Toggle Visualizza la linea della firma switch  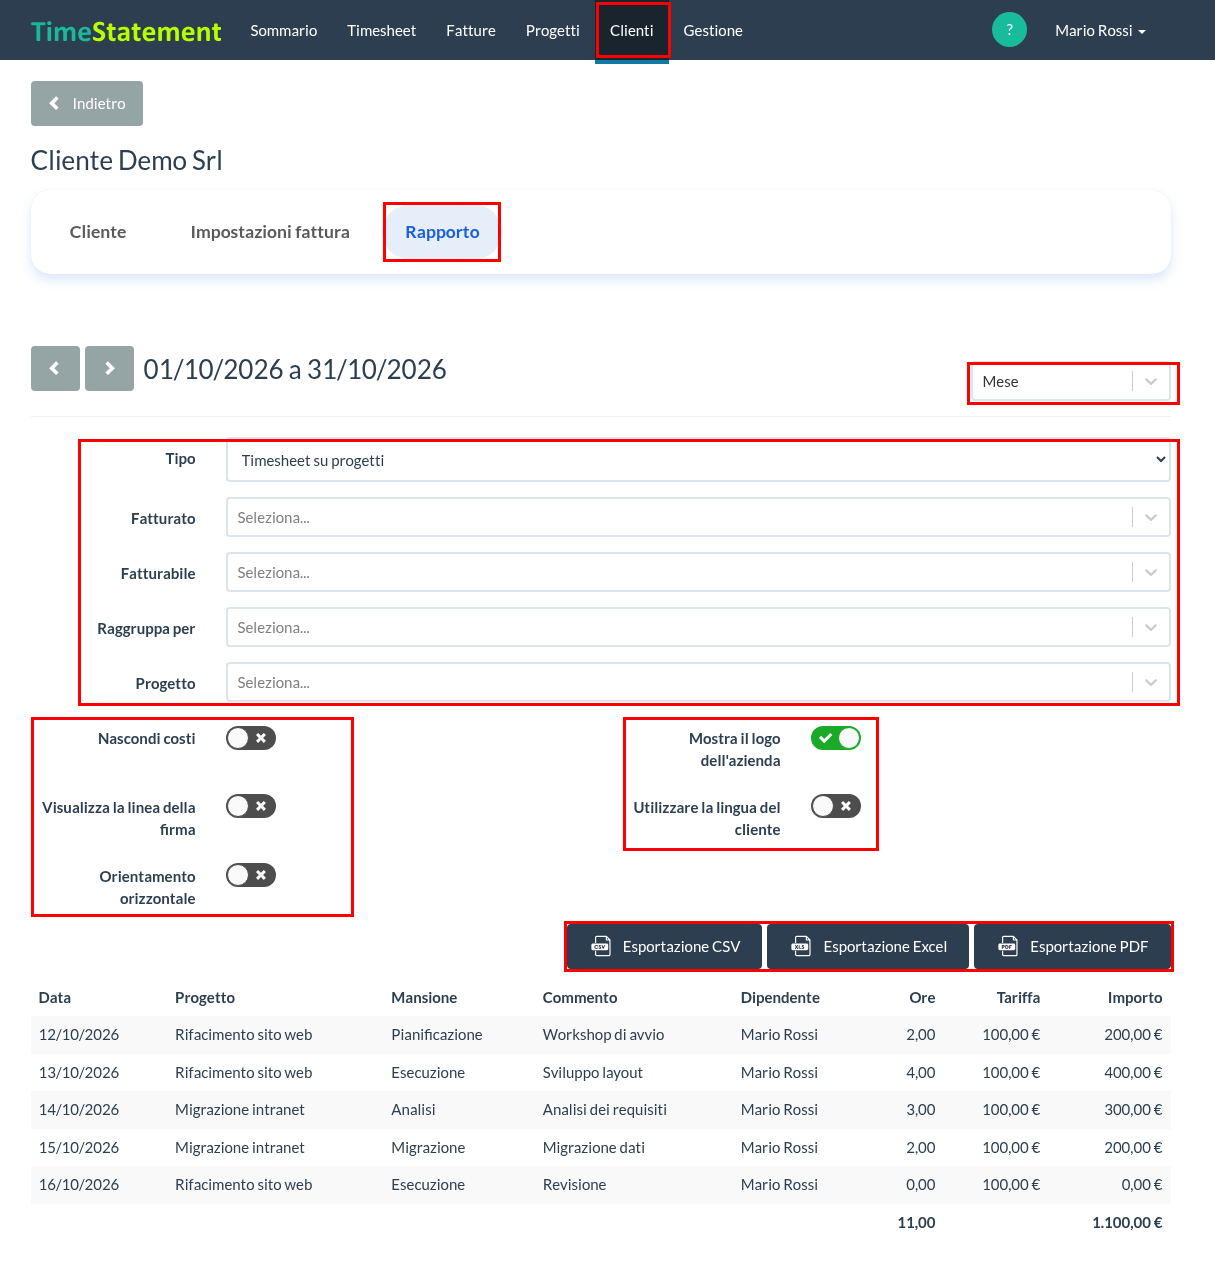tap(250, 806)
